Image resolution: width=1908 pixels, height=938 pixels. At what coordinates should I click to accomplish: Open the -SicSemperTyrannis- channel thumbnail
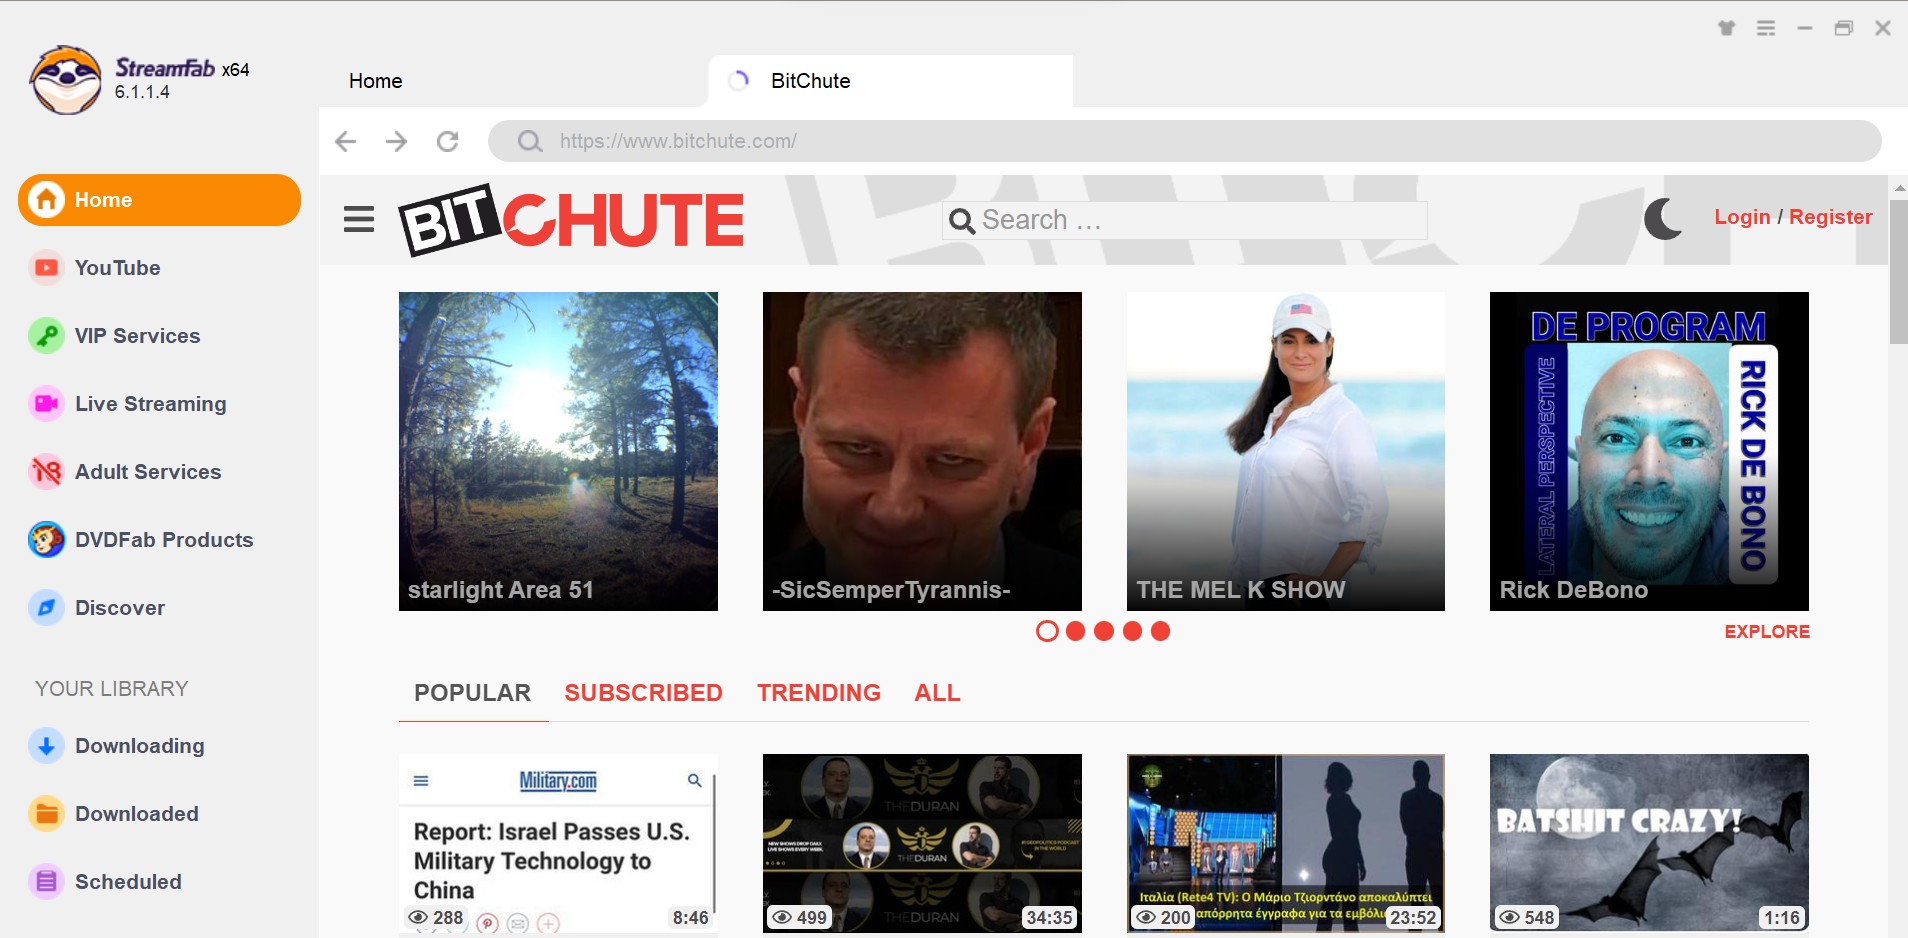point(922,451)
